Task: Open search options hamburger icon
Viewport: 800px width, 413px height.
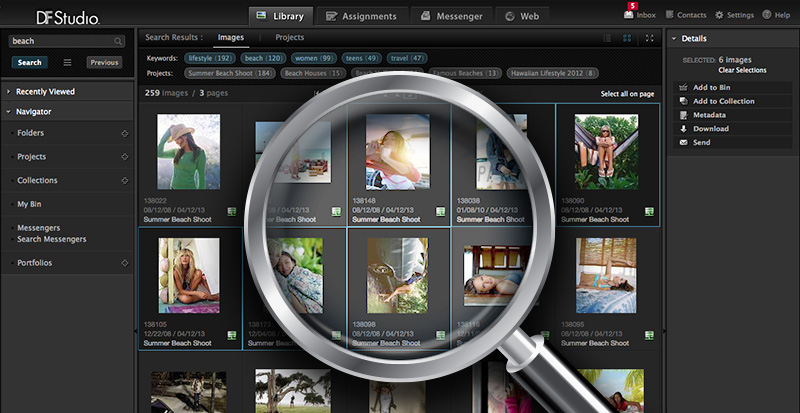Action: 67,62
